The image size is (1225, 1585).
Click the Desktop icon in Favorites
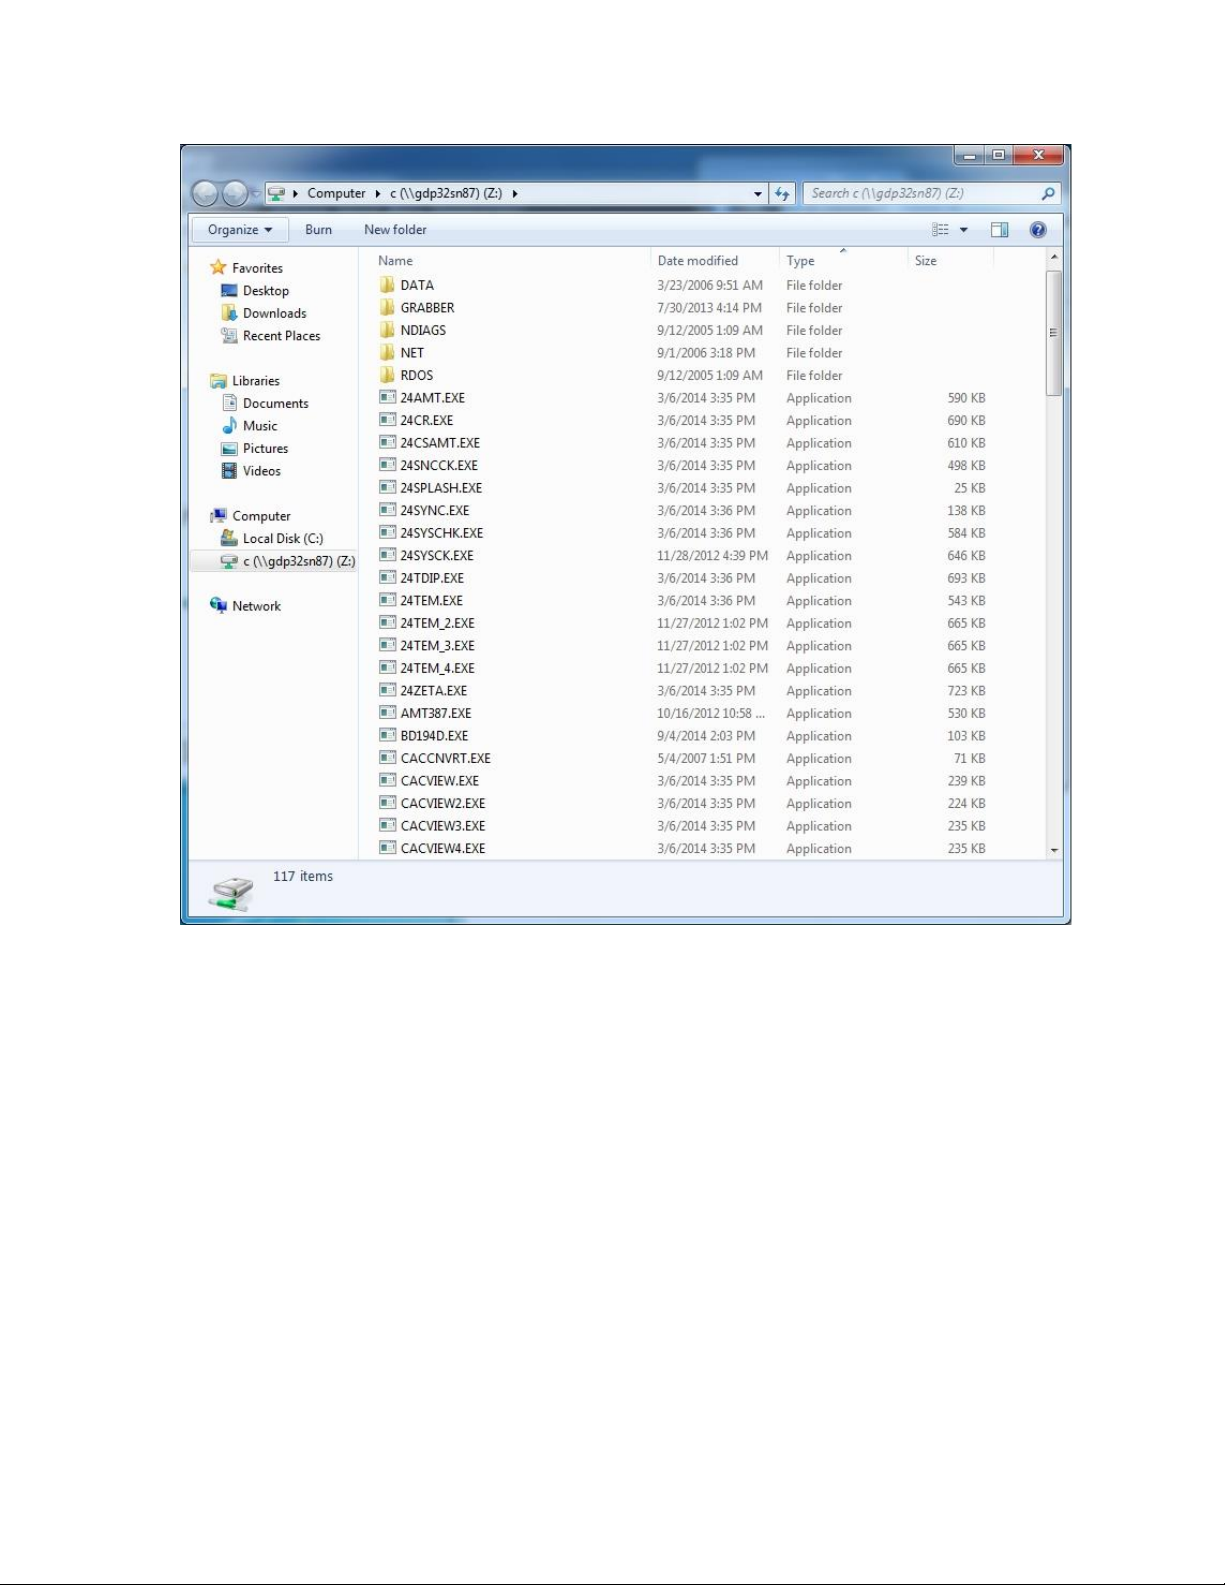(x=229, y=291)
